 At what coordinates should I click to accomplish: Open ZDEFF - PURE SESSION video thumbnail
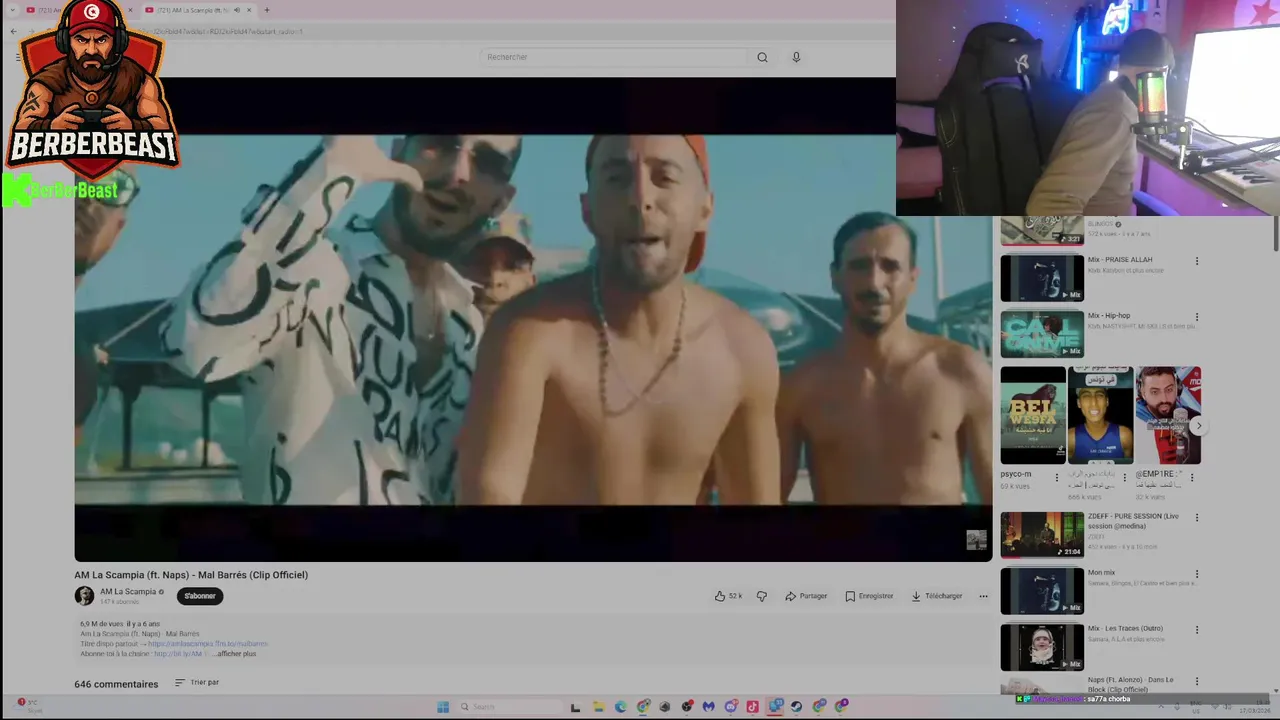pyautogui.click(x=1042, y=535)
